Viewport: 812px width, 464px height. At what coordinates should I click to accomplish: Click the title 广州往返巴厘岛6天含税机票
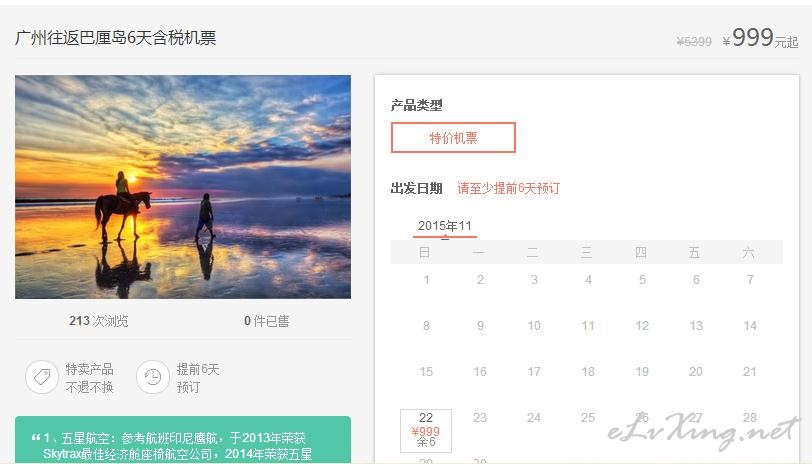click(115, 38)
